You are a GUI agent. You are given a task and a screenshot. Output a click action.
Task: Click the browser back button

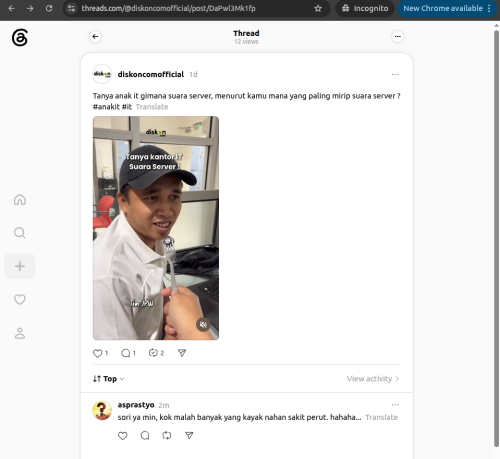tap(12, 8)
